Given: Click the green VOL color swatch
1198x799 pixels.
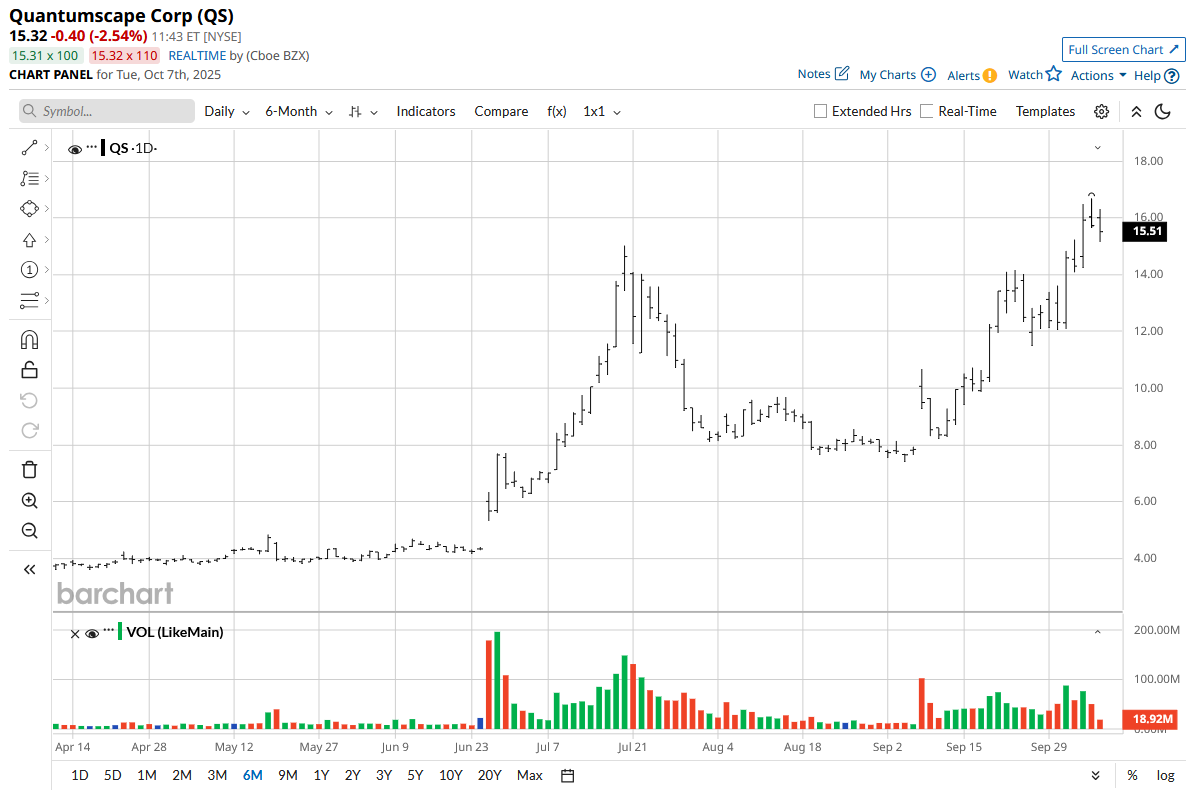Looking at the screenshot, I should pos(120,632).
